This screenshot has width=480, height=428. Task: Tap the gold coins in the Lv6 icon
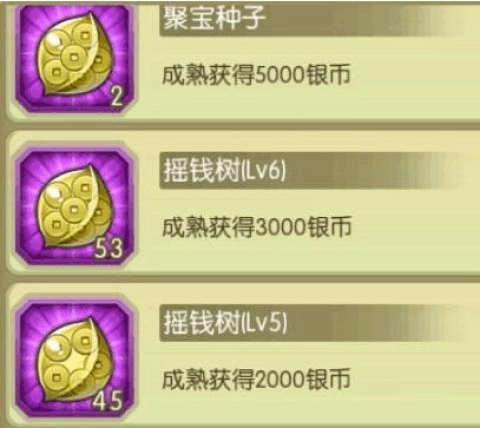pyautogui.click(x=72, y=207)
